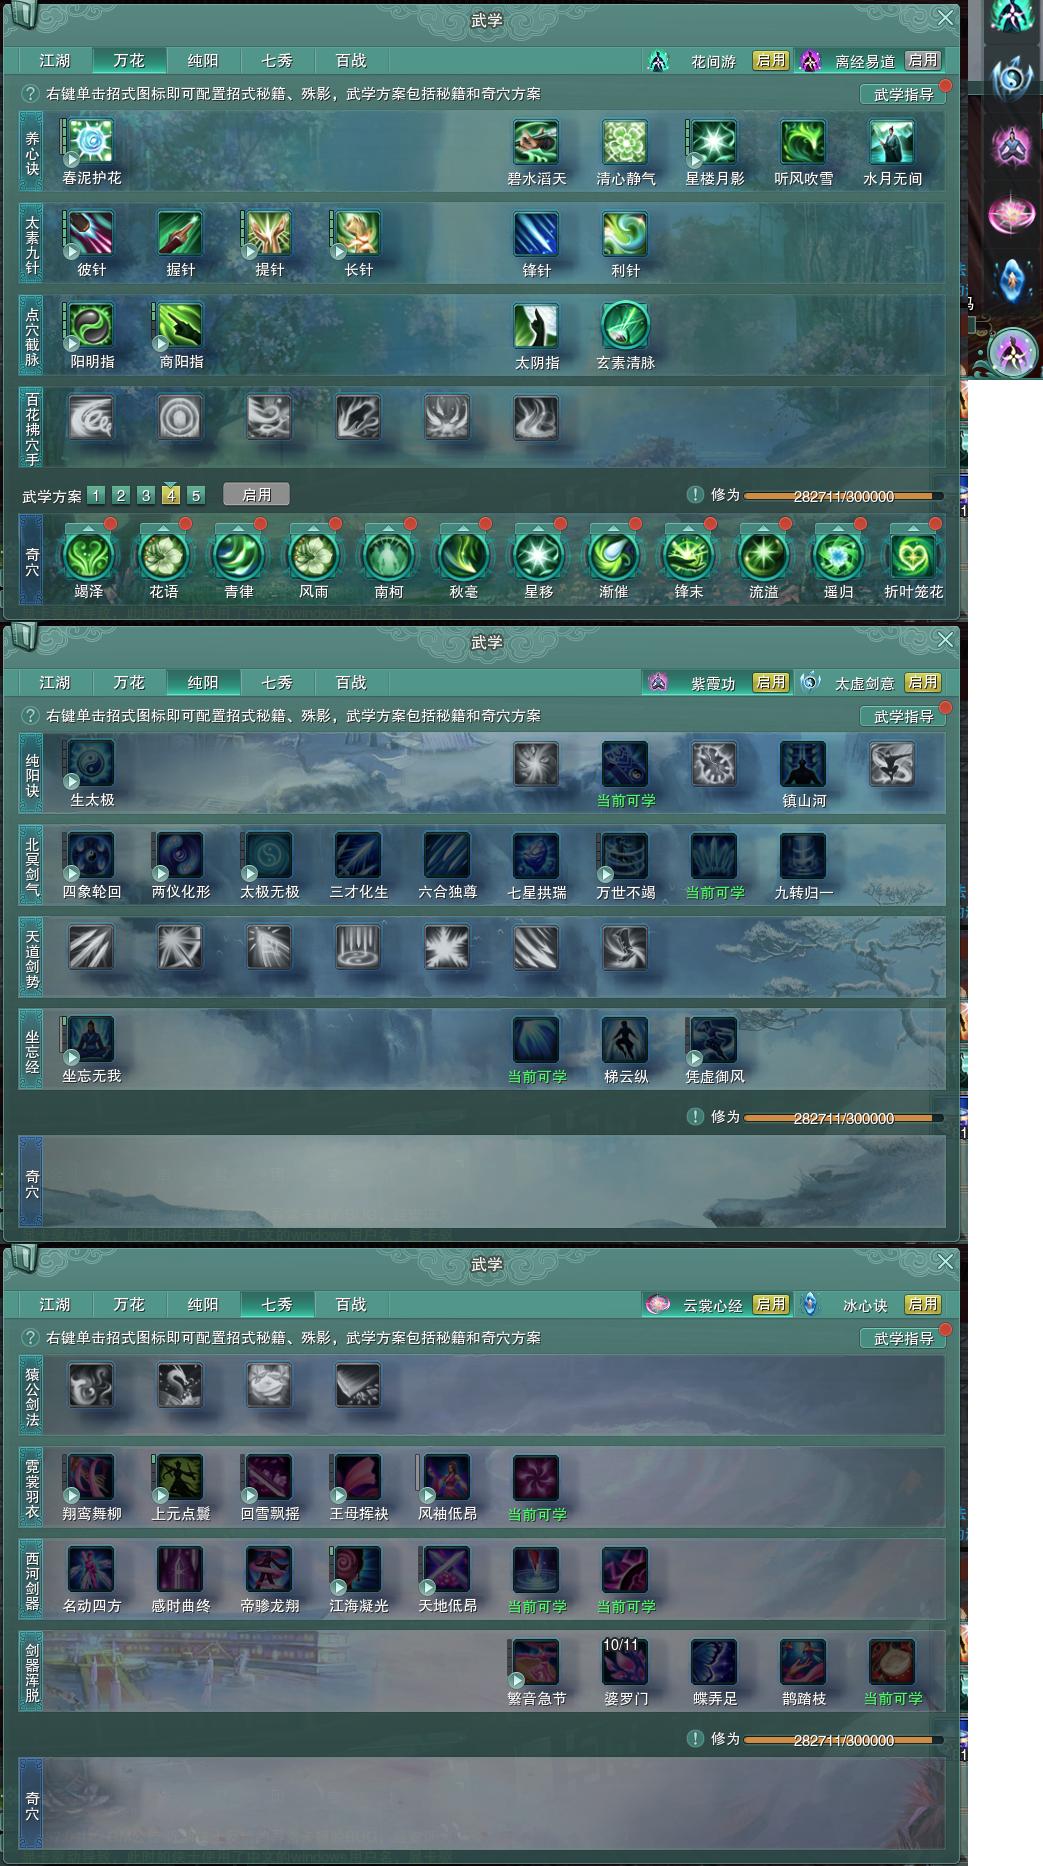Click 启用 button next to scheme numbers
Image resolution: width=1043 pixels, height=1866 pixels.
point(256,495)
